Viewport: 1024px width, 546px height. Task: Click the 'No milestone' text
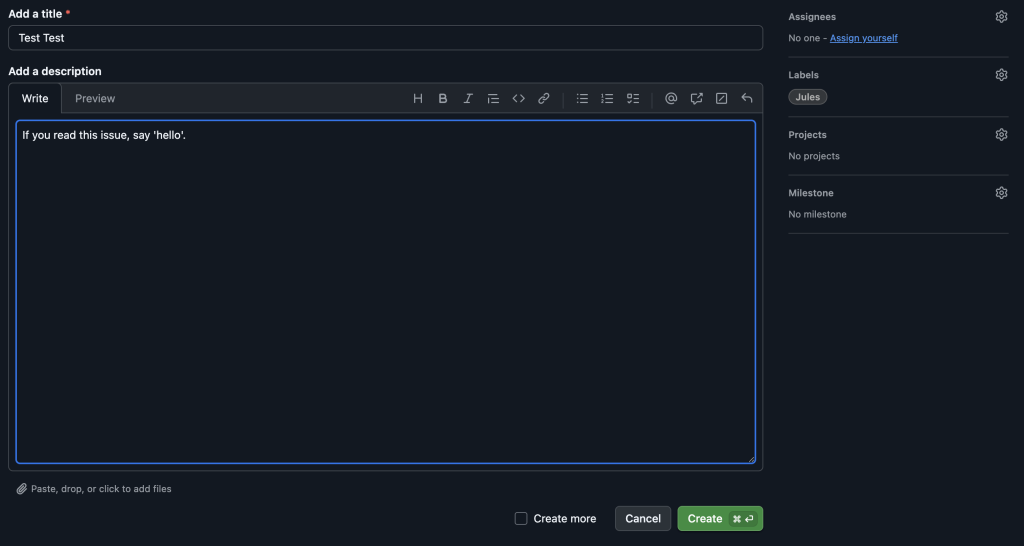pyautogui.click(x=817, y=214)
